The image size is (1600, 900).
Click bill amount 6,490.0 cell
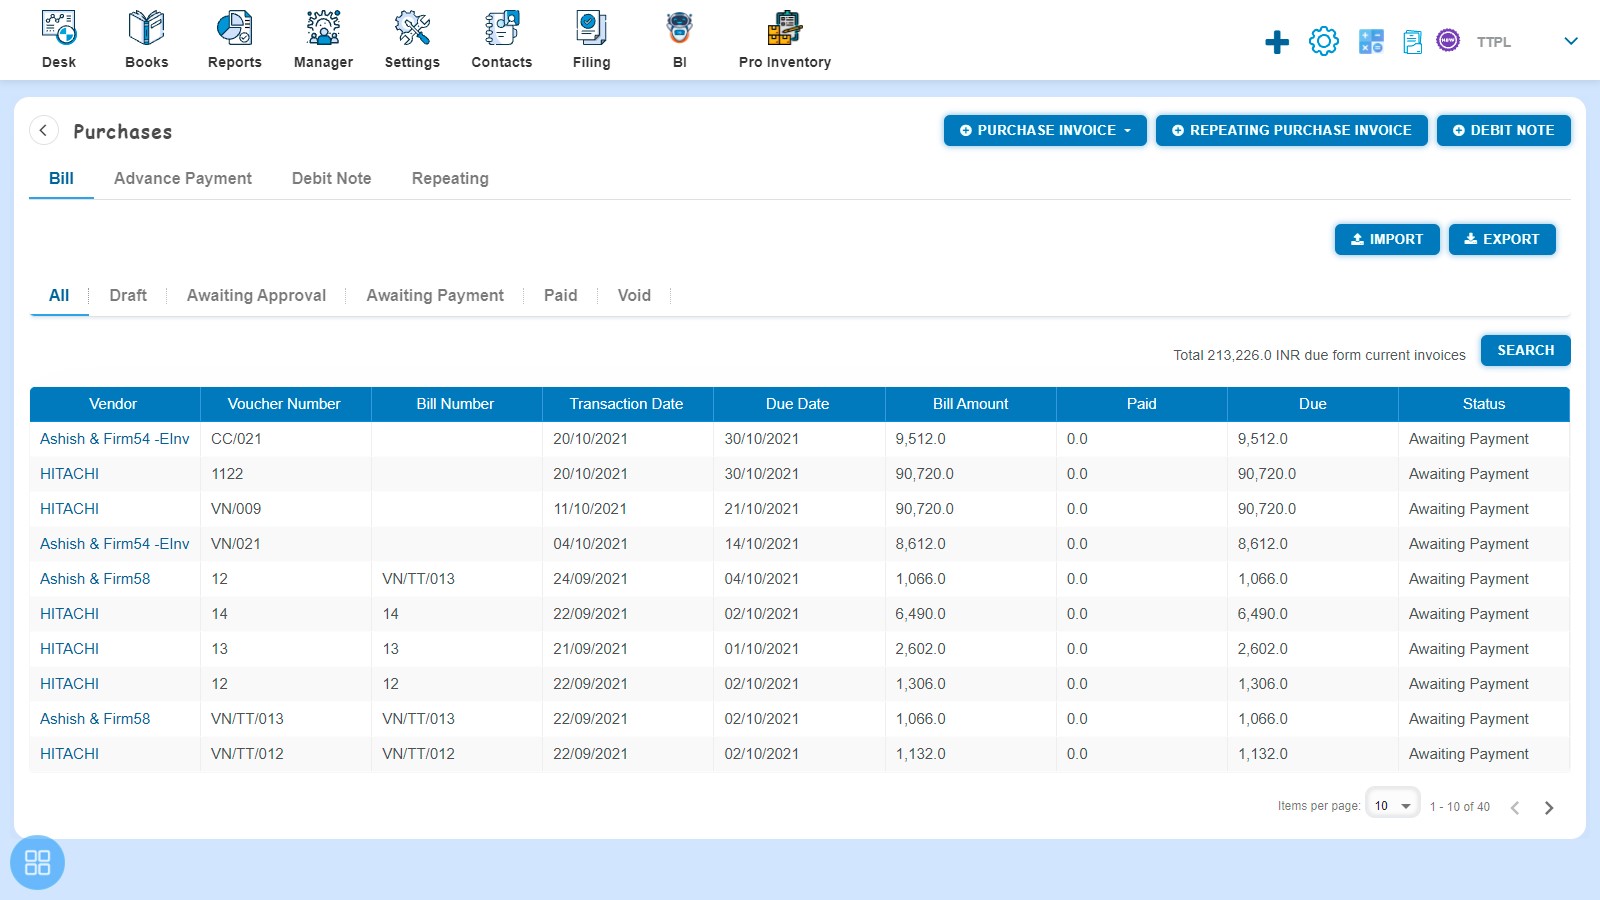pyautogui.click(x=970, y=614)
